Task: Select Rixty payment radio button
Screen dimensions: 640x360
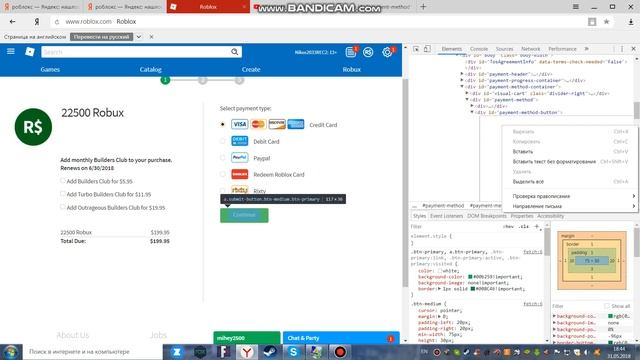Action: click(222, 190)
